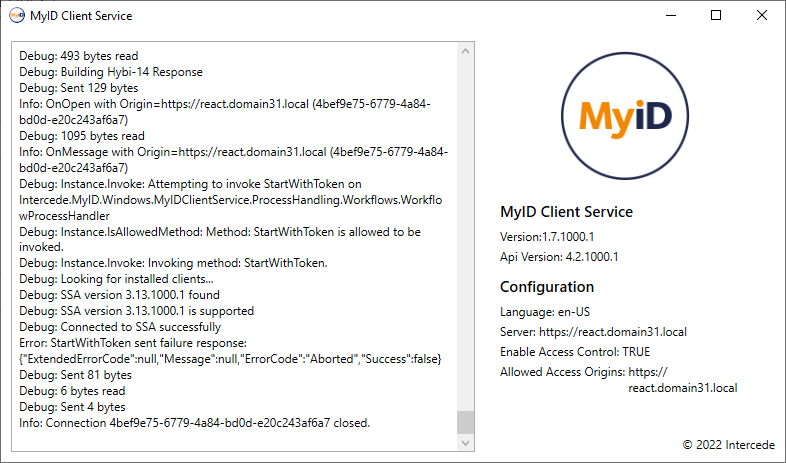The image size is (786, 463).
Task: Click the 'Connected to SSA successfully' log line
Action: tap(120, 327)
